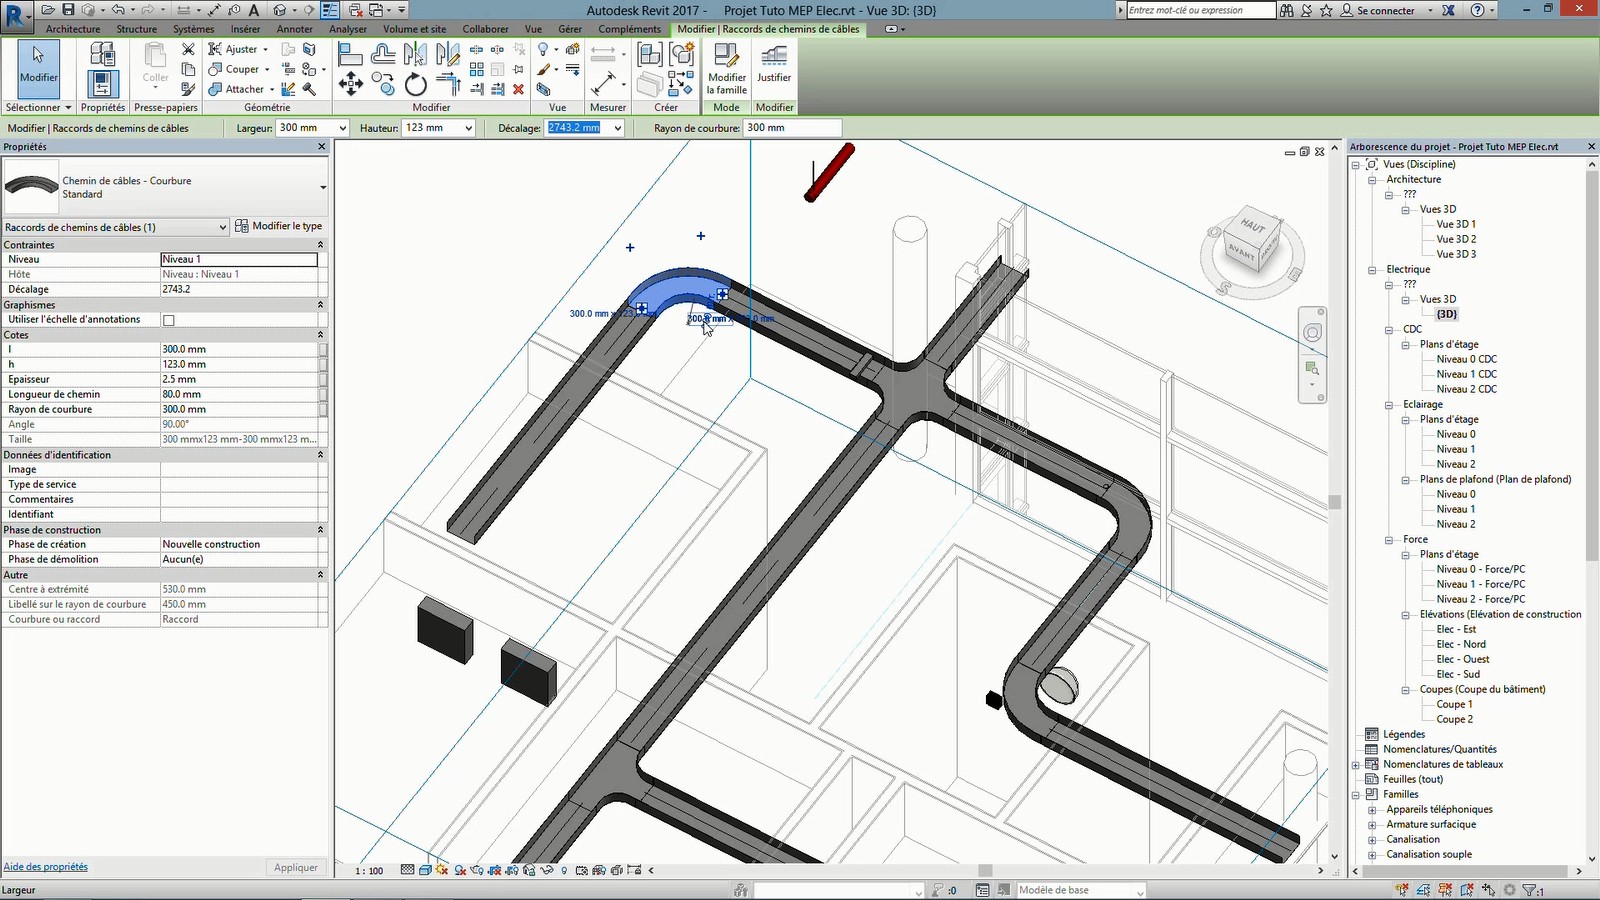Open the Hauteur 123 mm dropdown

pos(467,128)
